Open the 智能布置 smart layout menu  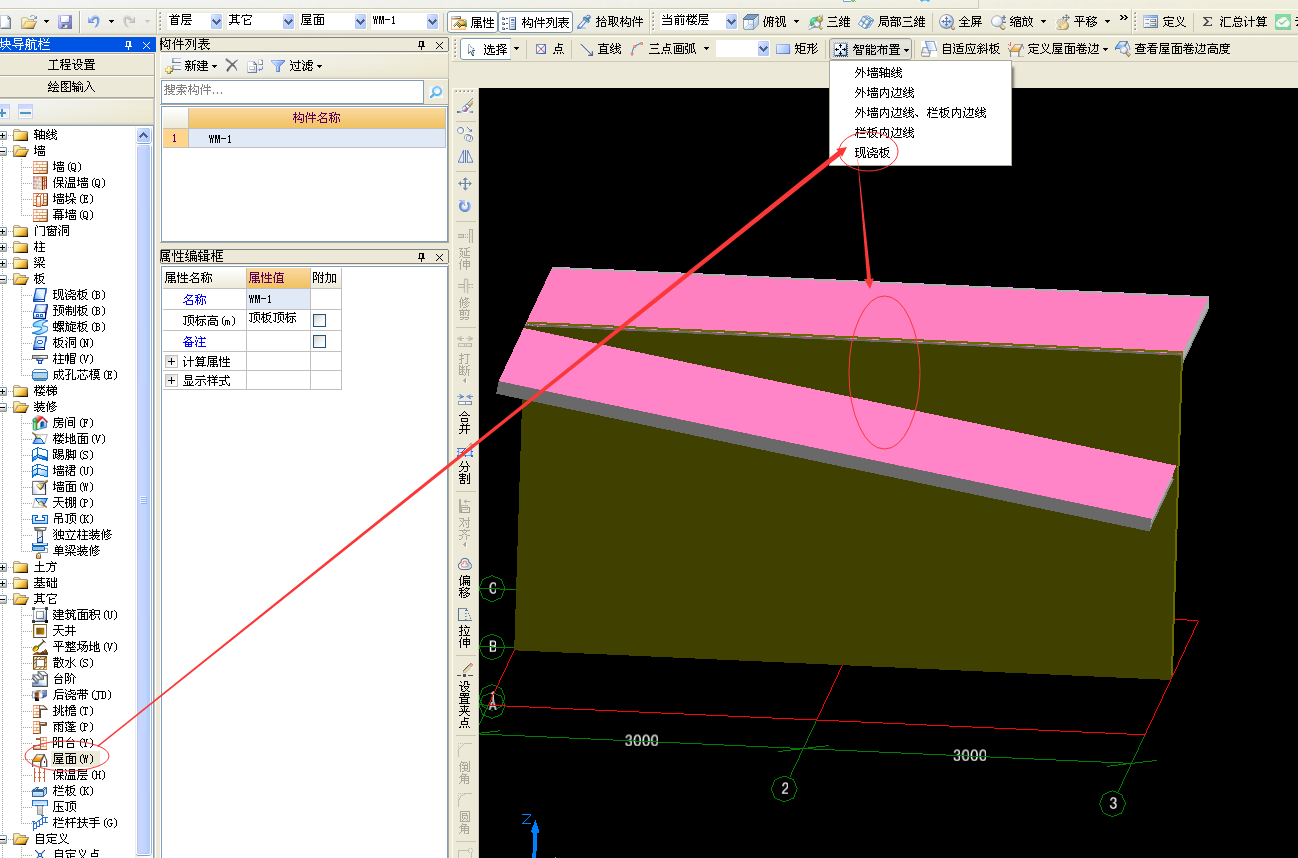(870, 49)
